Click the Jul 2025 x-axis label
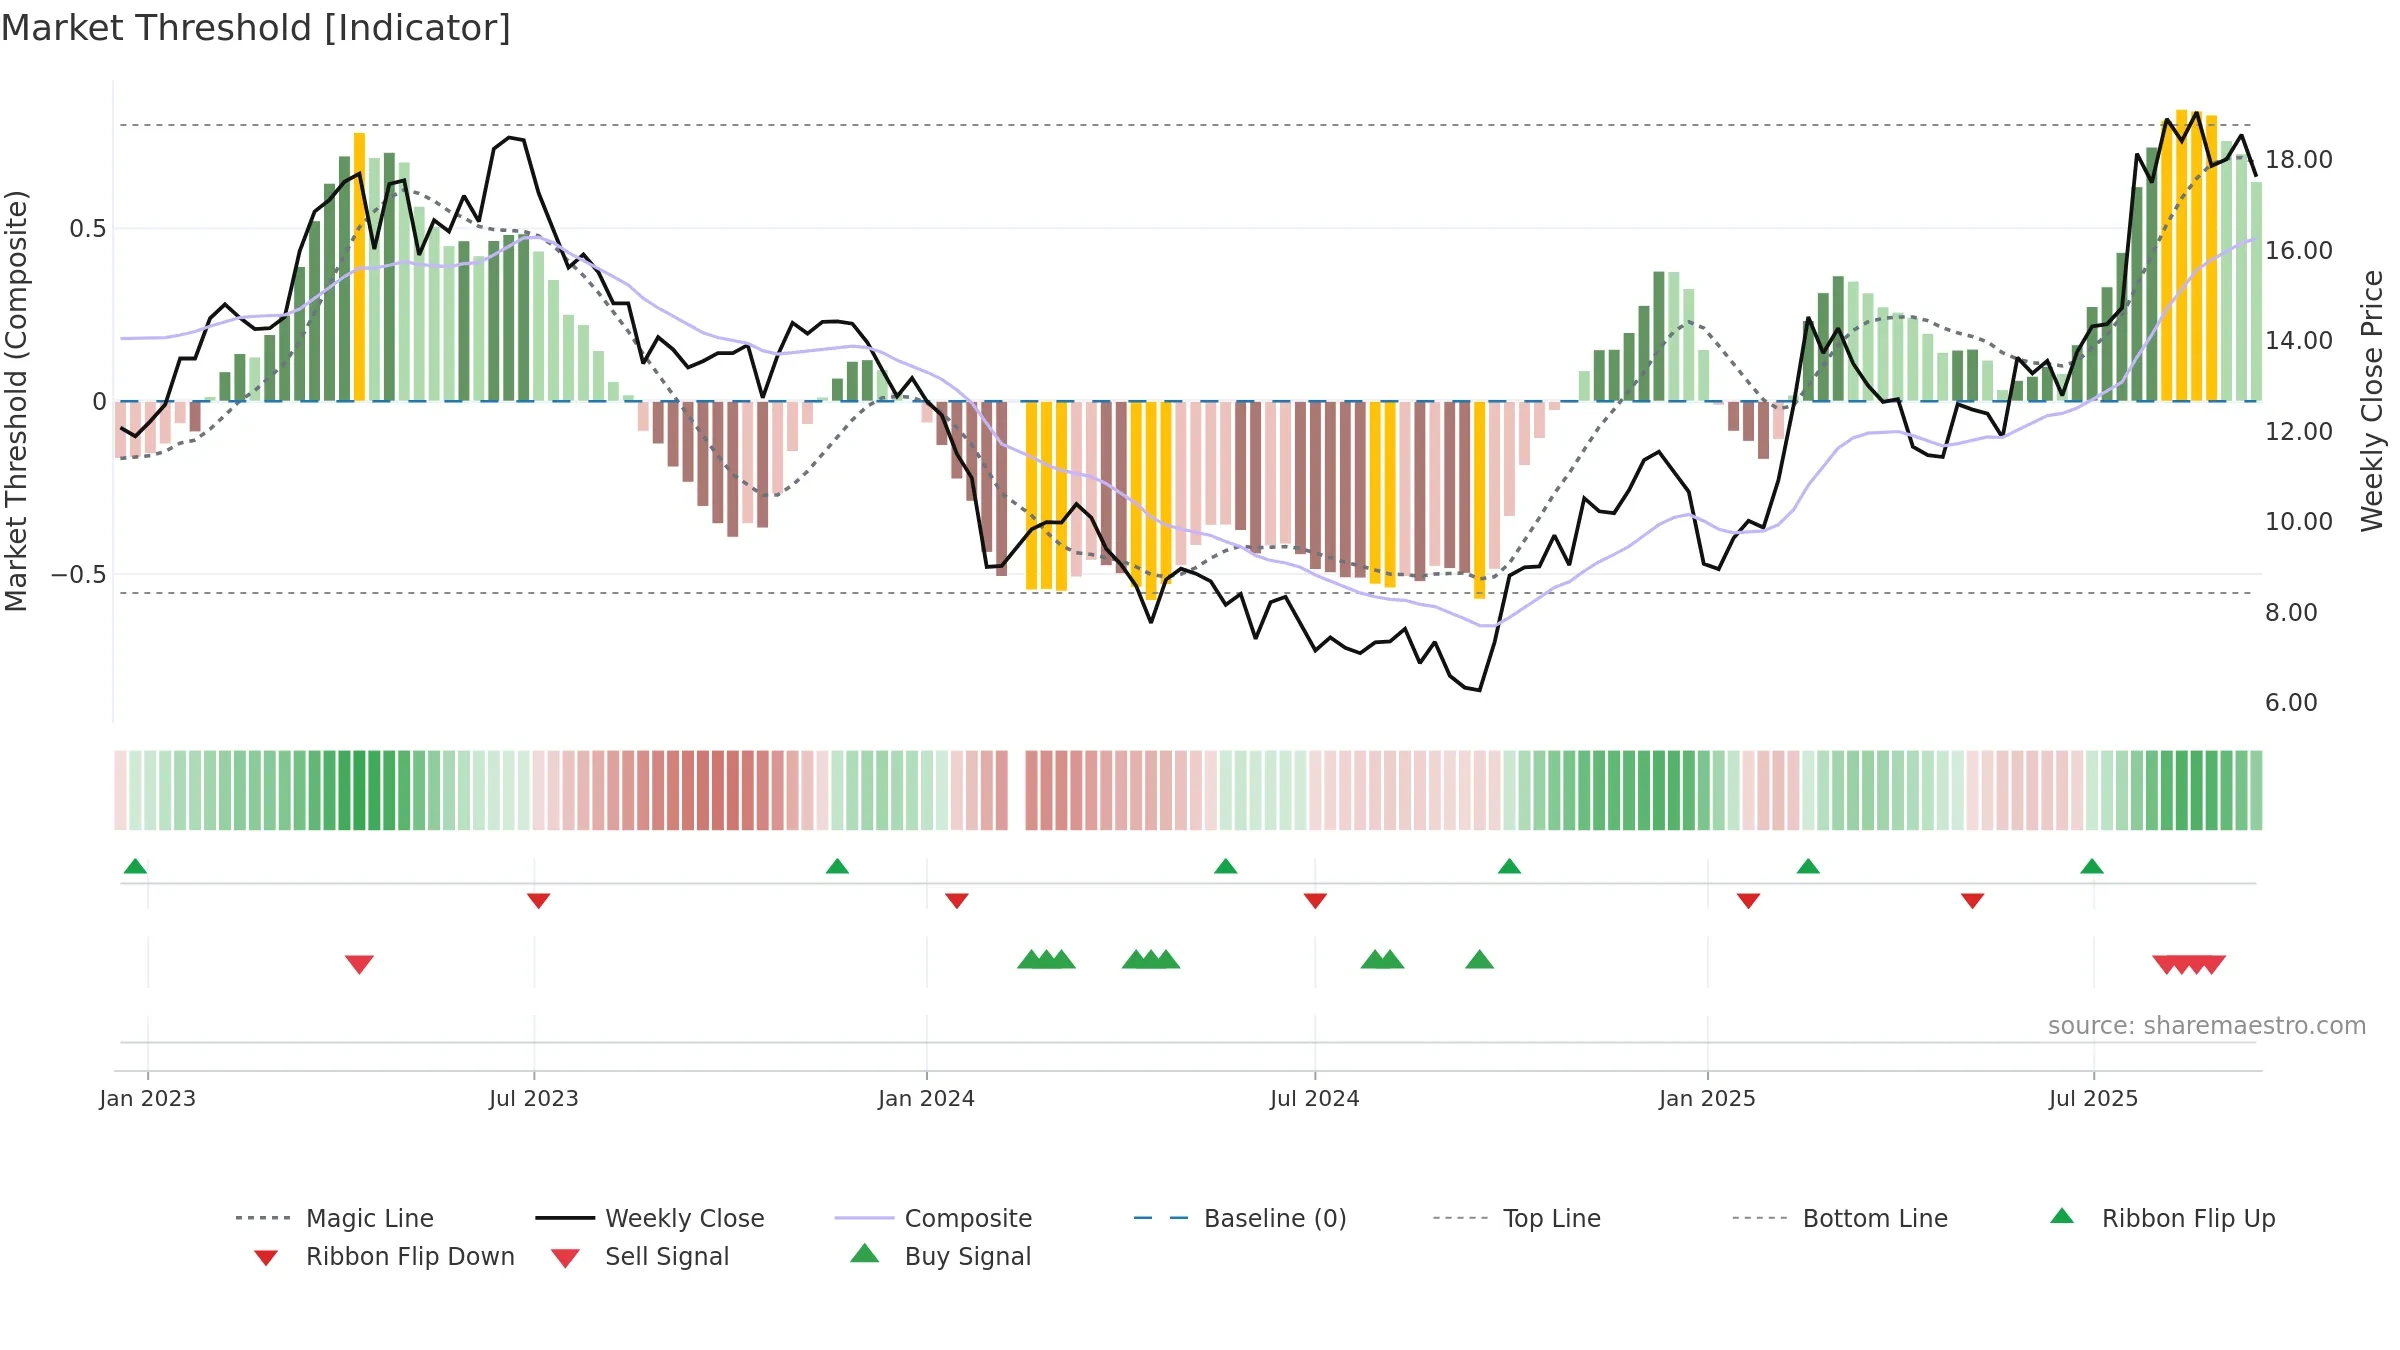 pos(2093,1098)
